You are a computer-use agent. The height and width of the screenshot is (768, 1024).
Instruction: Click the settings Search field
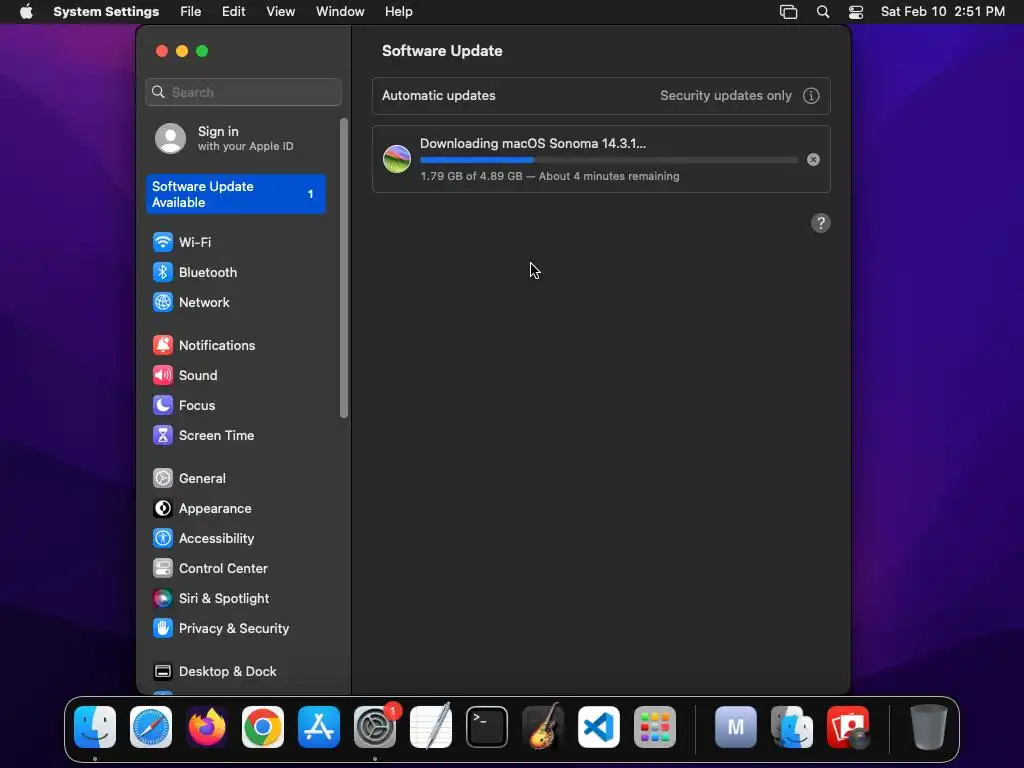point(244,92)
